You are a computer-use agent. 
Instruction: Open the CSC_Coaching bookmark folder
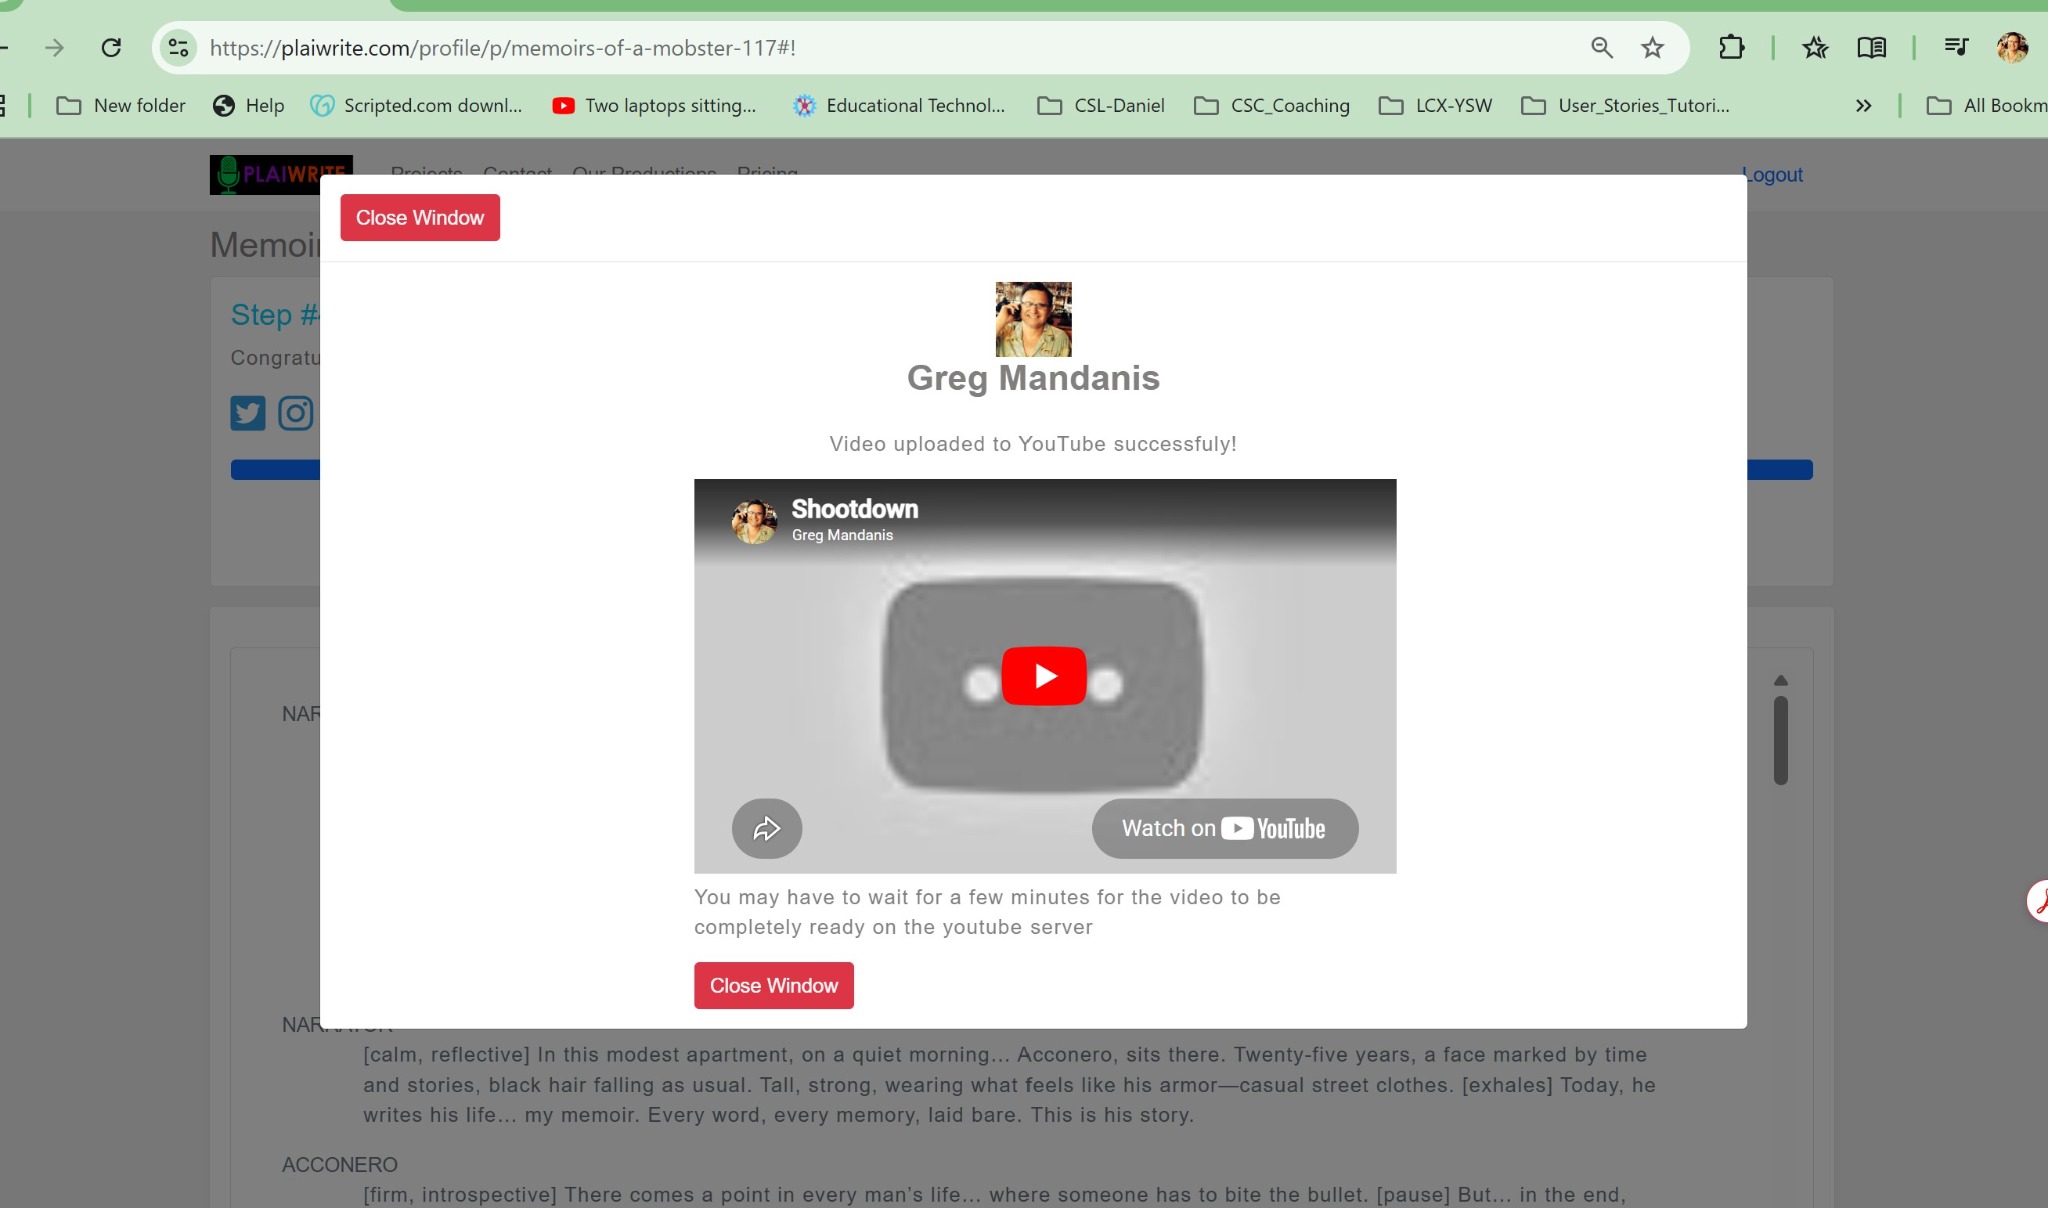tap(1272, 105)
